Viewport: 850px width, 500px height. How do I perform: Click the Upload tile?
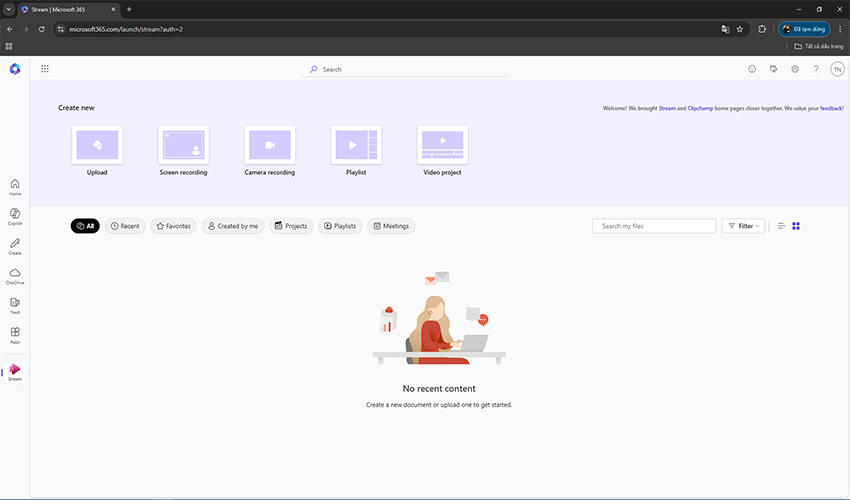coord(97,151)
